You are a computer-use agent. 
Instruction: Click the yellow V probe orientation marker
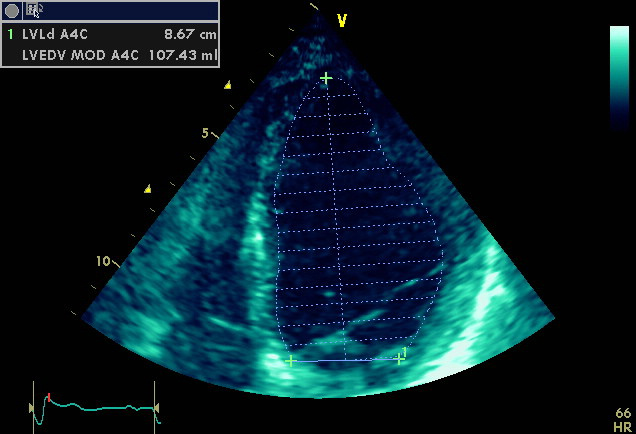click(342, 20)
